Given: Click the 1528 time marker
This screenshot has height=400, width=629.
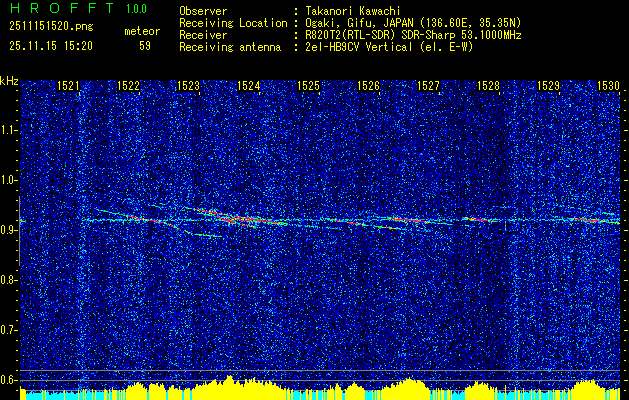Looking at the screenshot, I should coord(489,85).
